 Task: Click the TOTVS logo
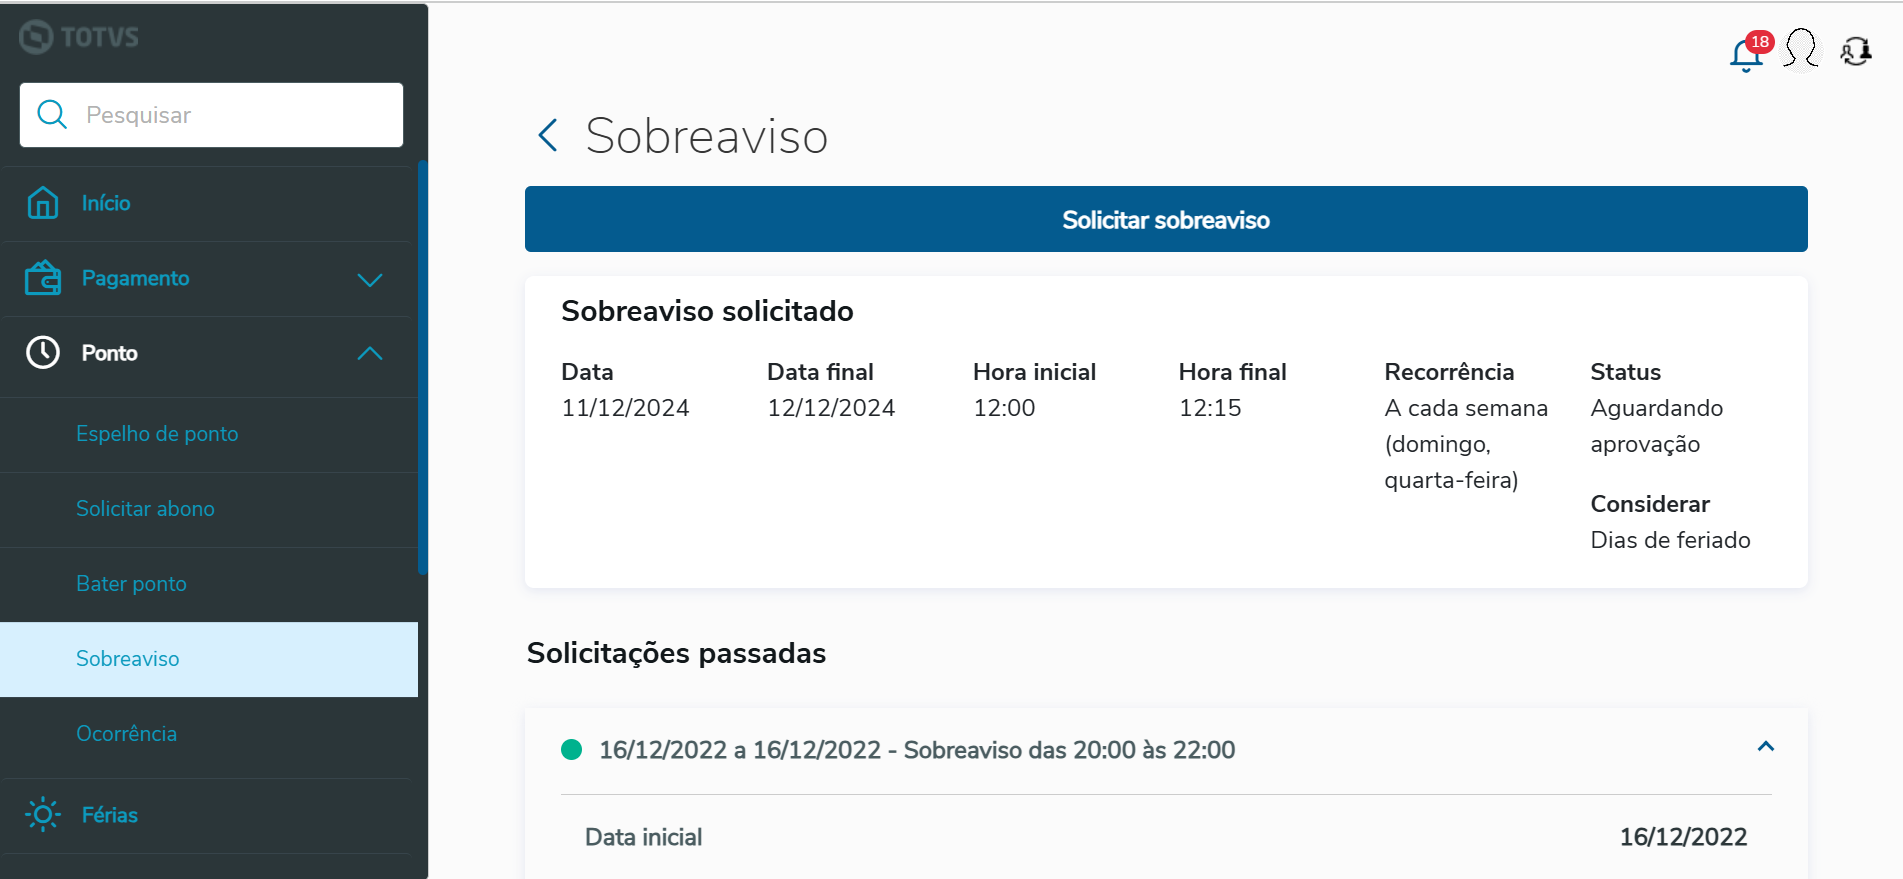(x=79, y=37)
